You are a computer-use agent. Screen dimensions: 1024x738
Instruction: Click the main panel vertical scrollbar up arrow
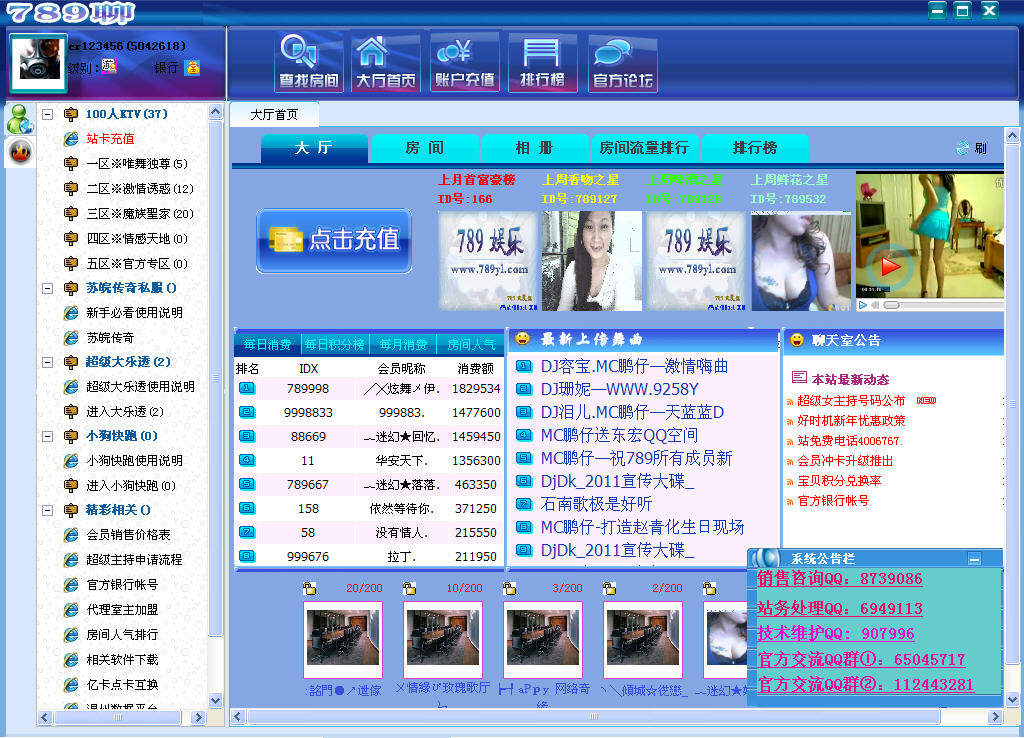tap(1012, 136)
